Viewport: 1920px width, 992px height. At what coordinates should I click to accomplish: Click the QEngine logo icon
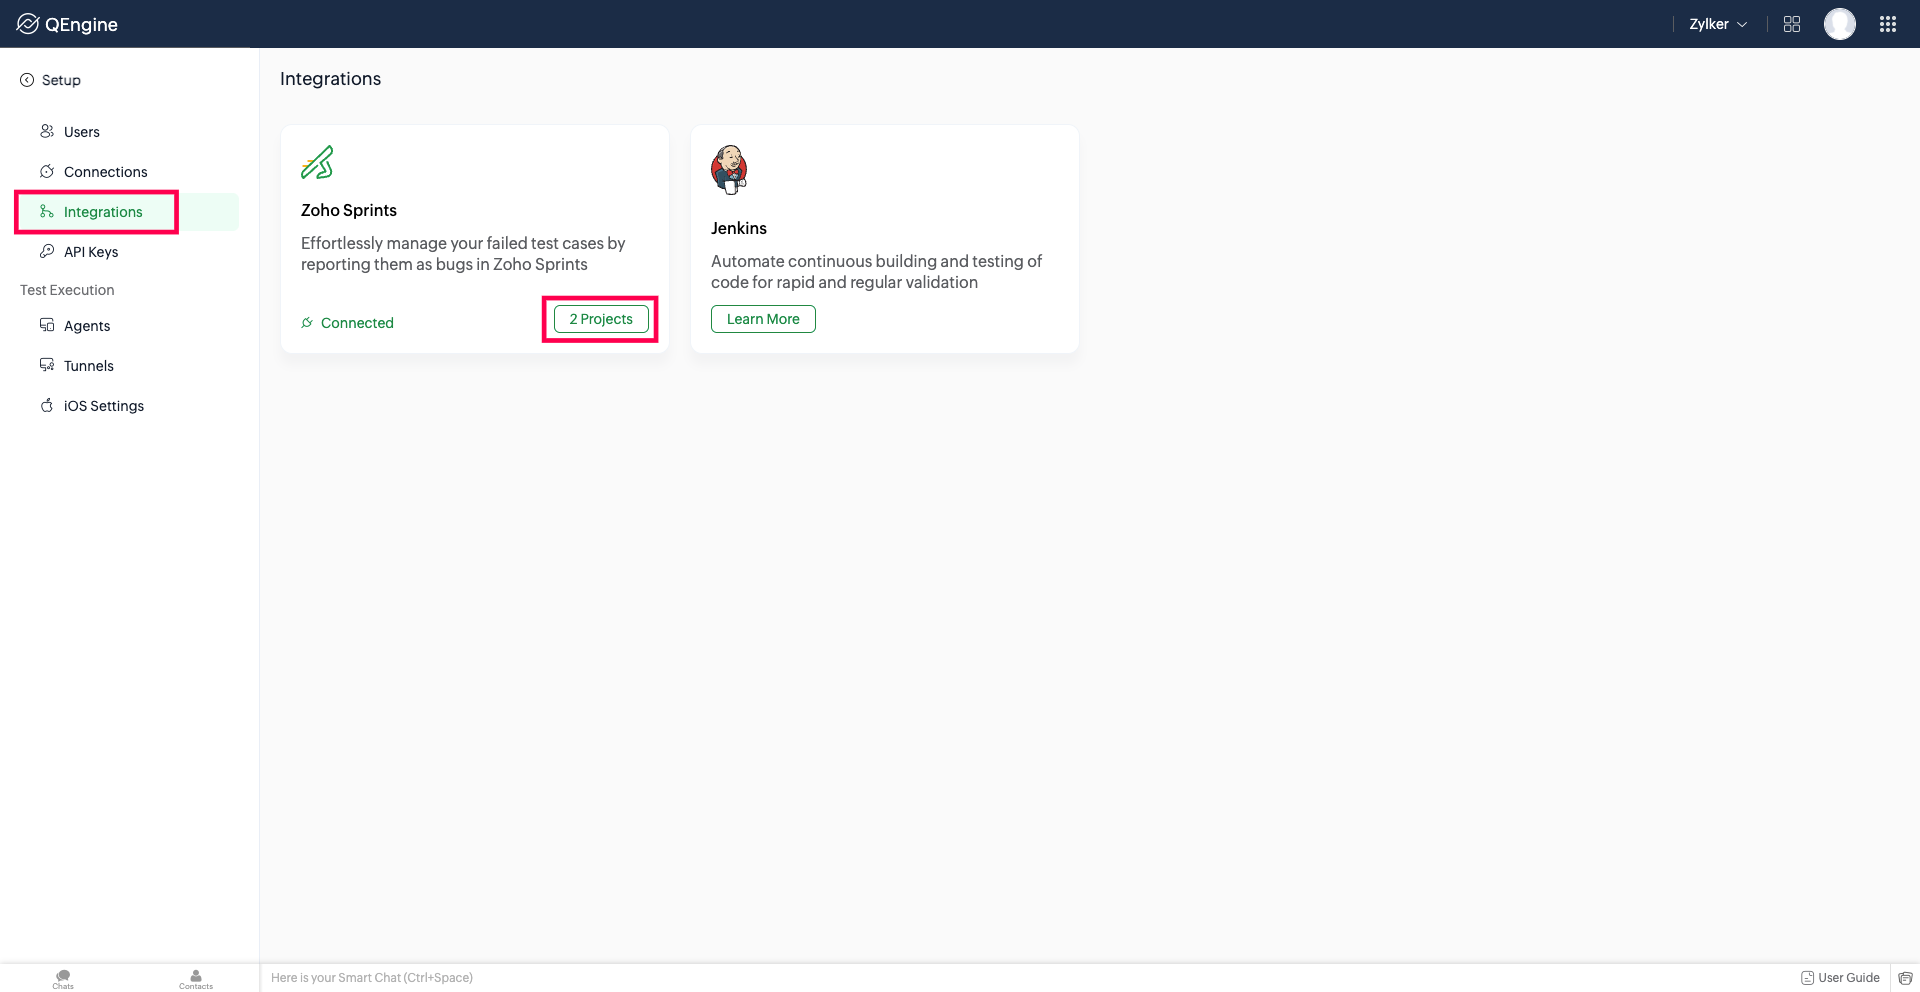click(28, 24)
